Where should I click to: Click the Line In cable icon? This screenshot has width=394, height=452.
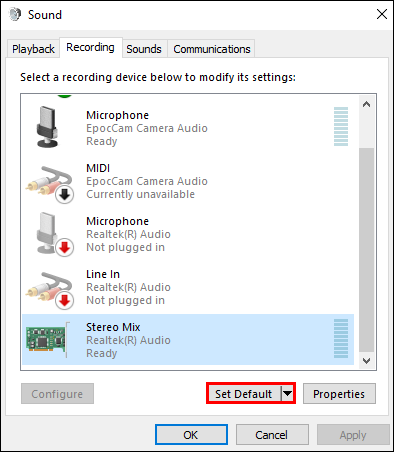click(x=50, y=291)
